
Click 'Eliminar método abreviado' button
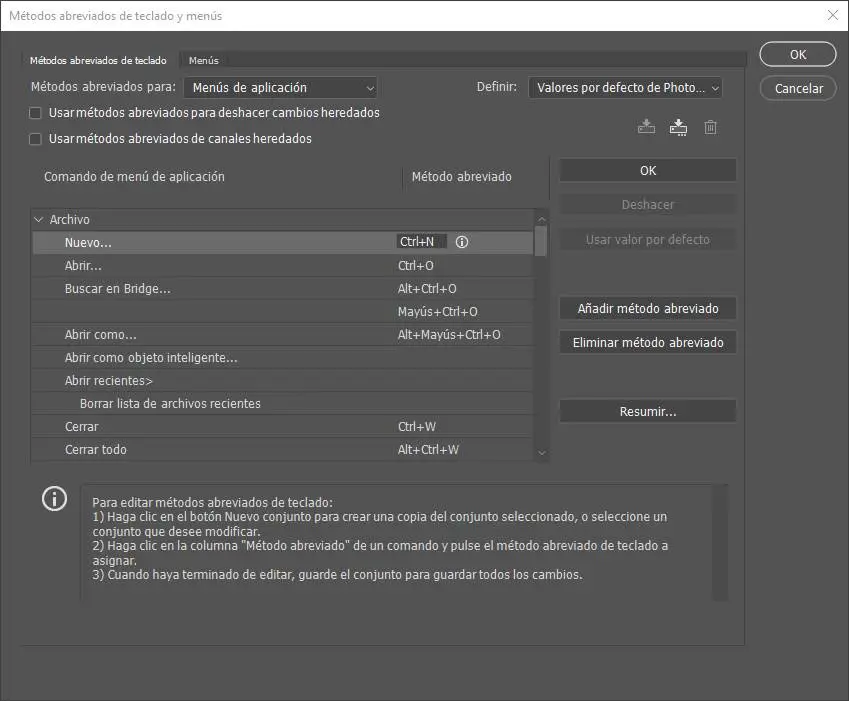(x=648, y=343)
